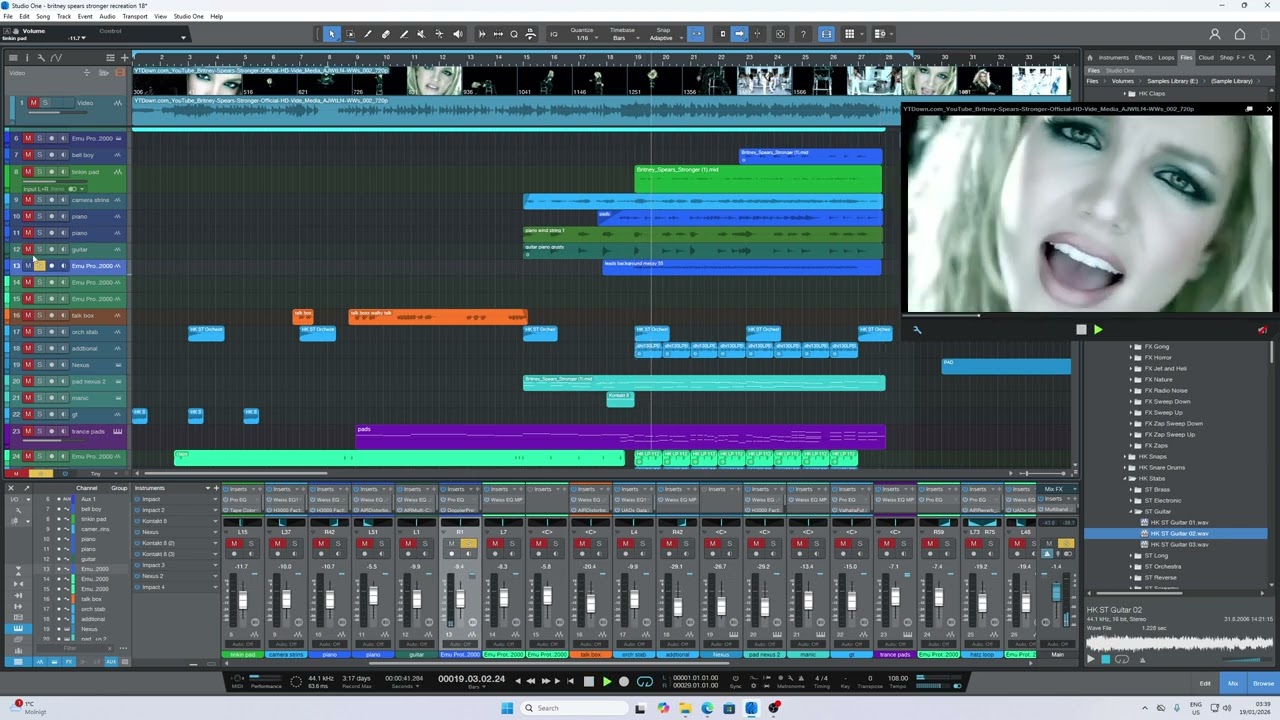The height and width of the screenshot is (720, 1280).
Task: Select HK ST Guitar 01.wav file
Action: [x=1179, y=522]
